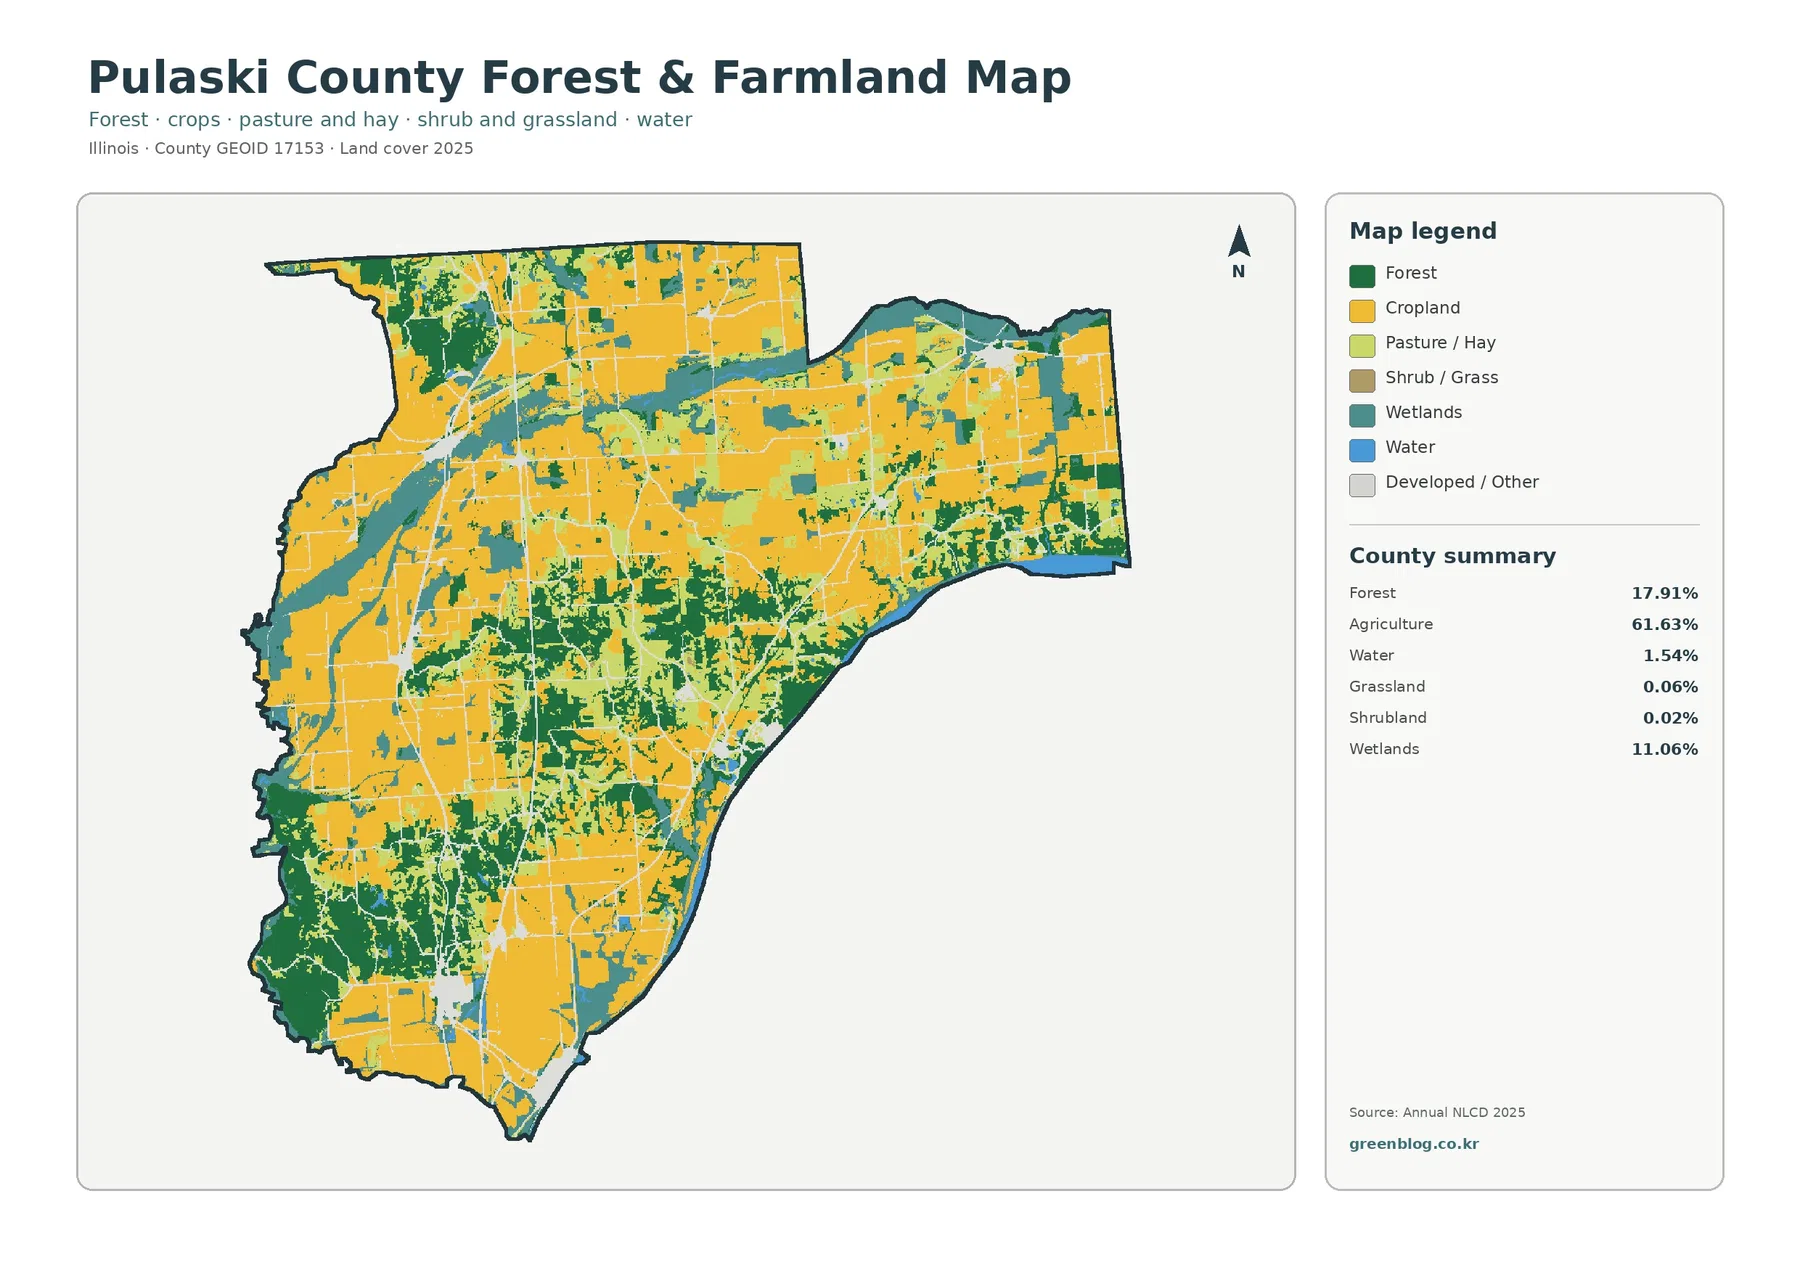Click the 'Developed / Other' legend label

click(x=1461, y=482)
